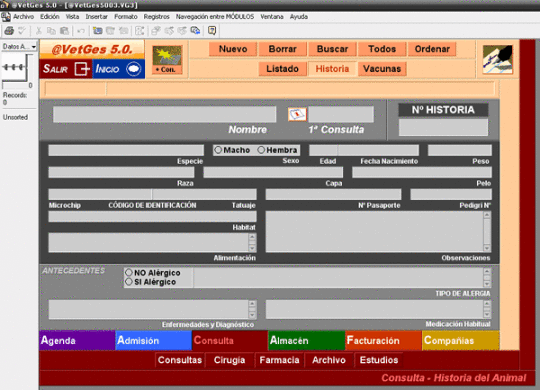Click the Medicación Habitual scrollbar down arrow

pos(487,314)
